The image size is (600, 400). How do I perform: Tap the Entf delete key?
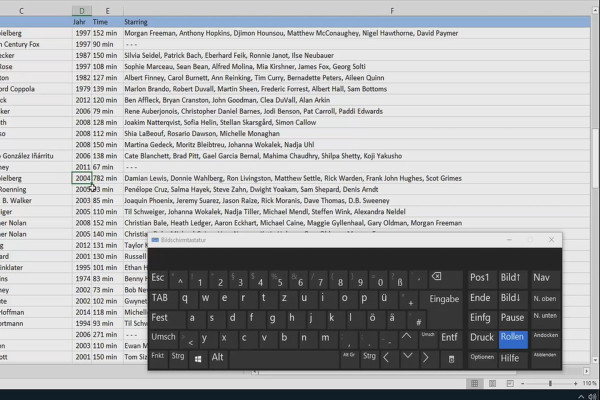point(450,338)
